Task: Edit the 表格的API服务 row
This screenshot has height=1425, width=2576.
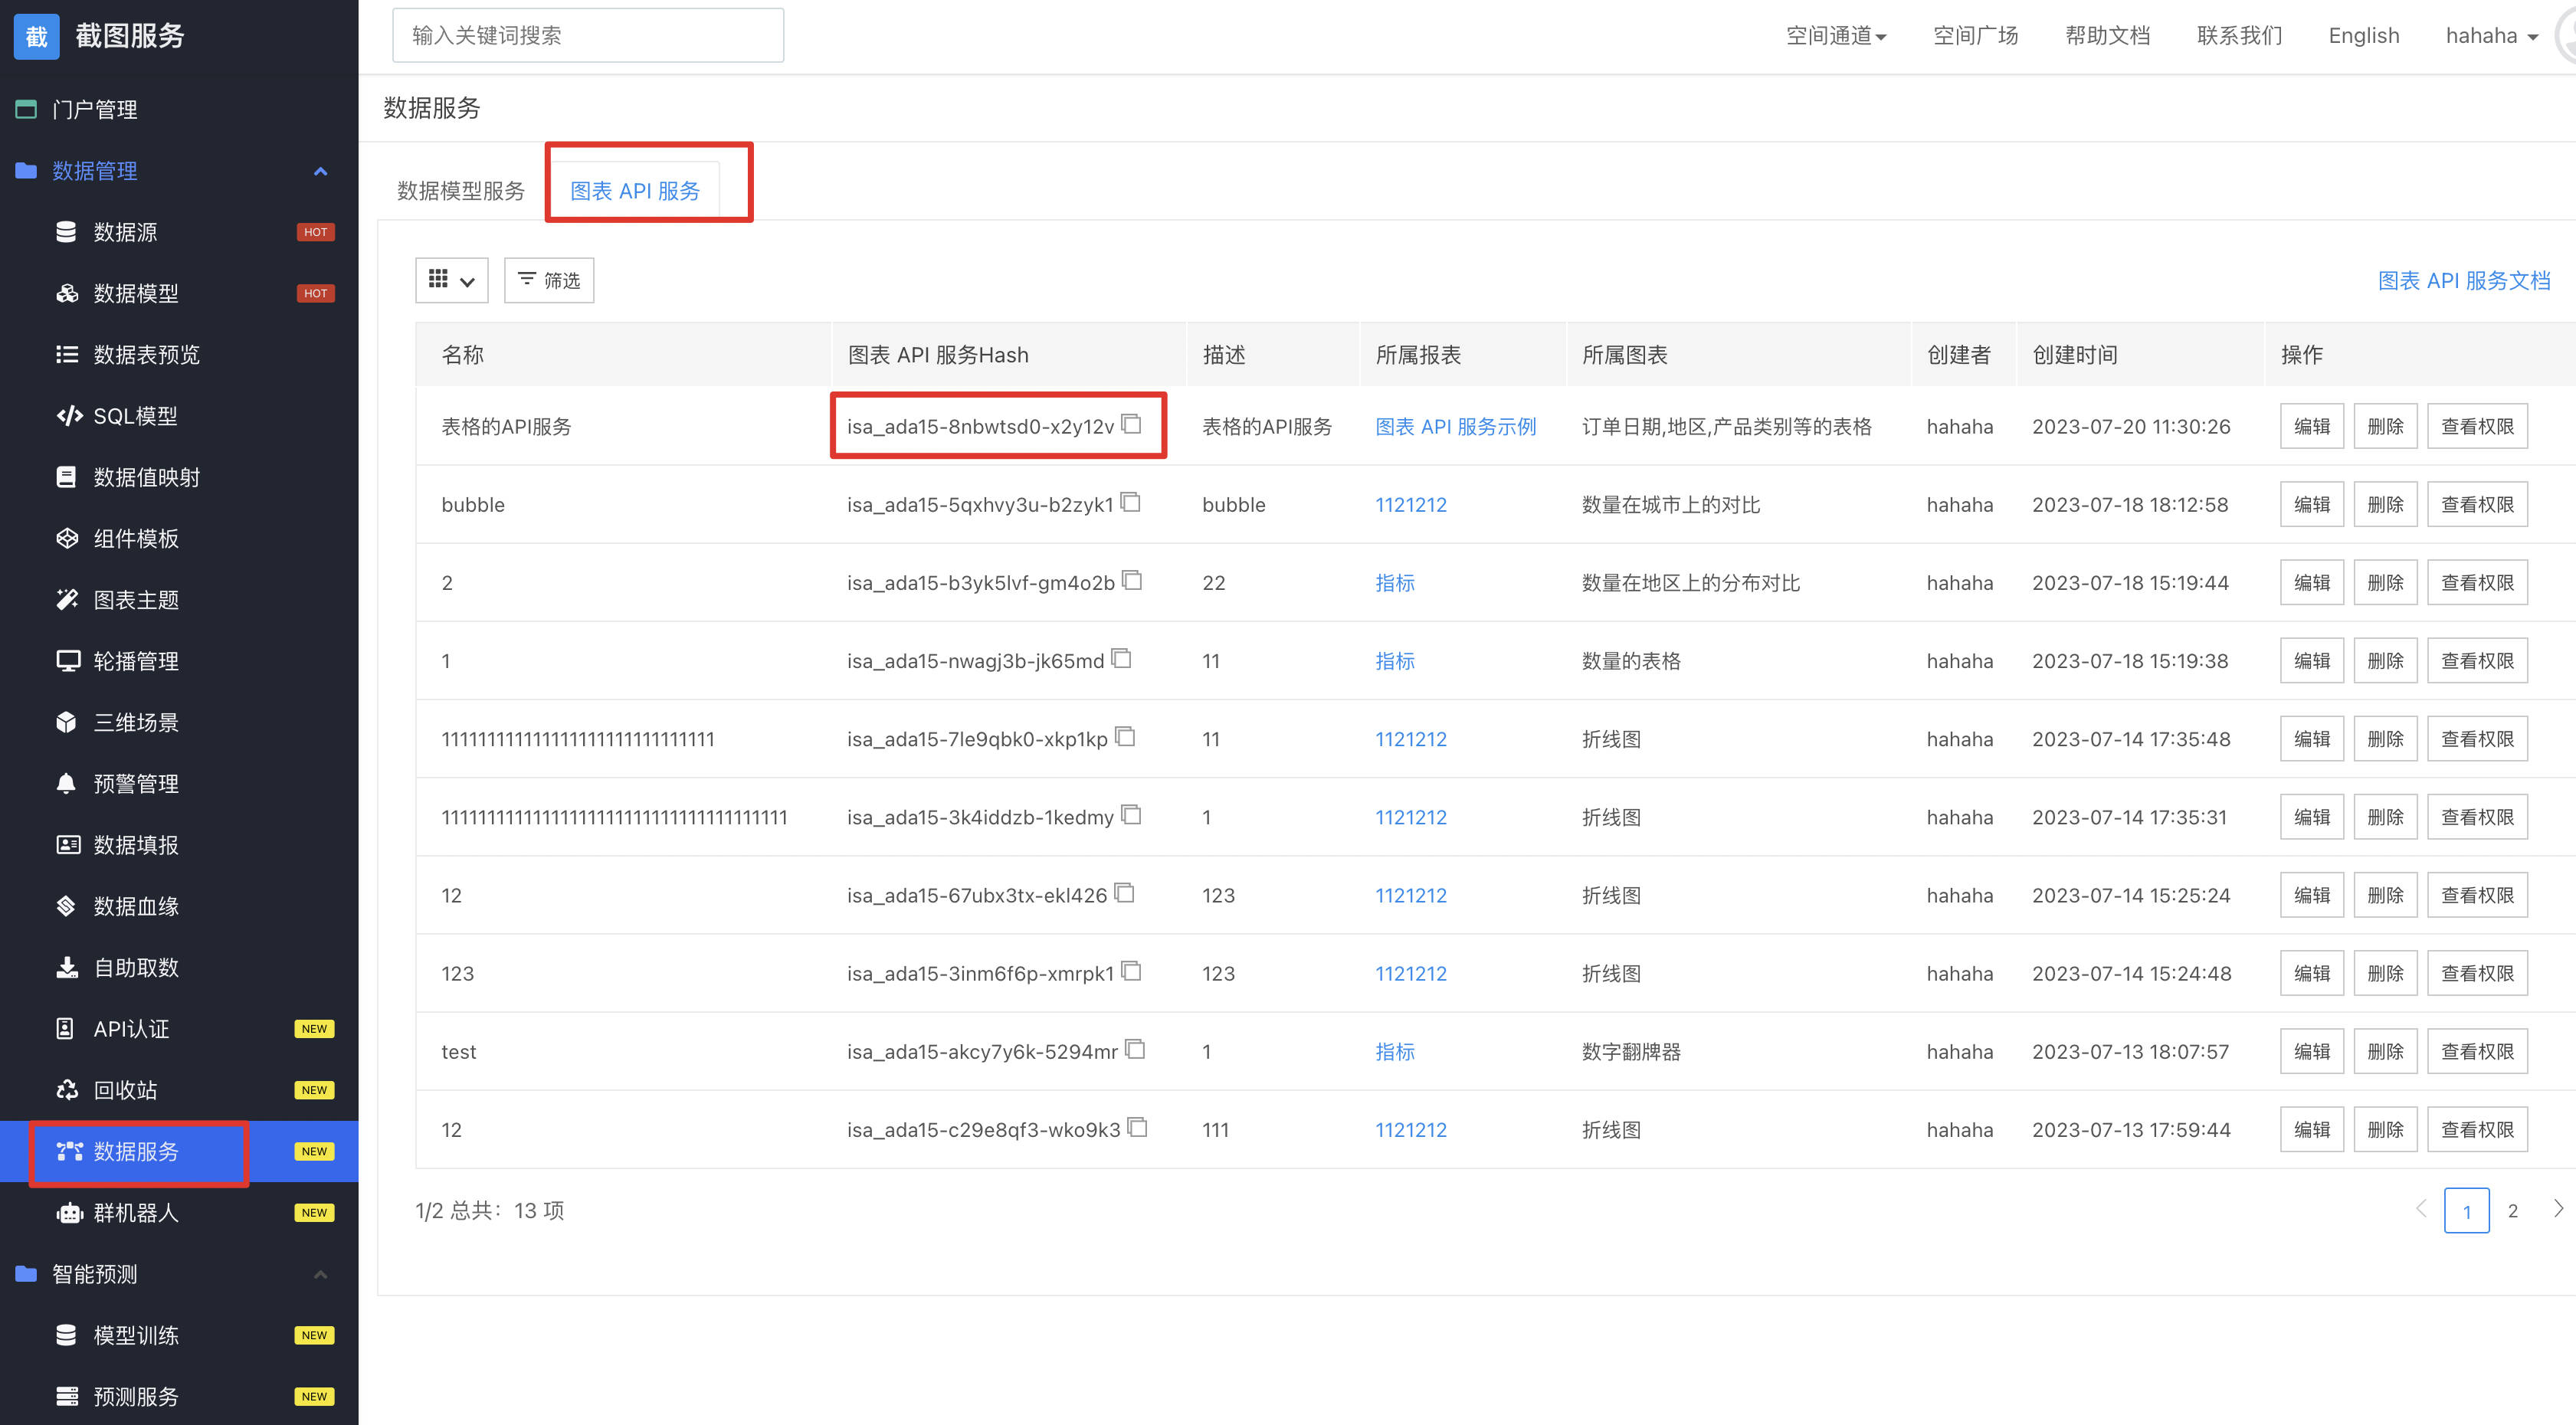Action: pos(2311,427)
